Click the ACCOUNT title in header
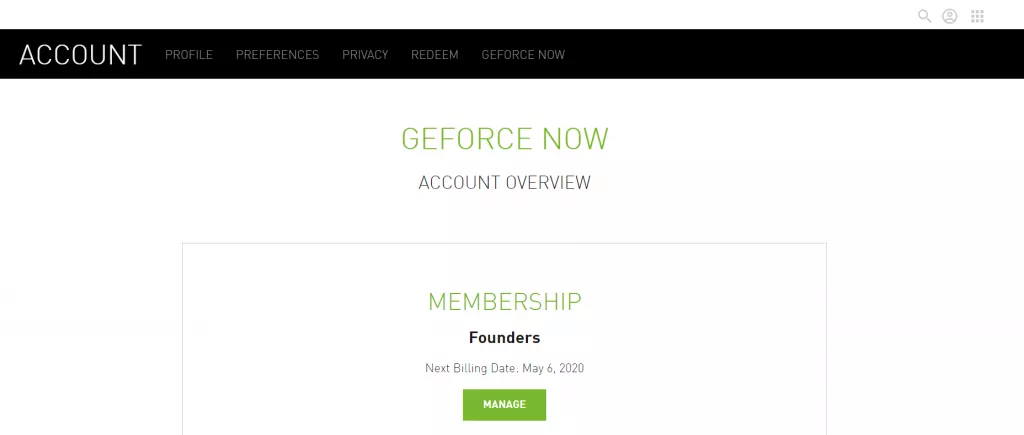 [x=81, y=55]
